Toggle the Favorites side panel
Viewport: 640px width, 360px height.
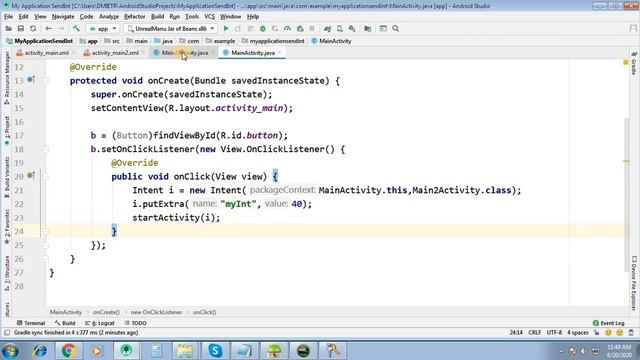click(7, 227)
